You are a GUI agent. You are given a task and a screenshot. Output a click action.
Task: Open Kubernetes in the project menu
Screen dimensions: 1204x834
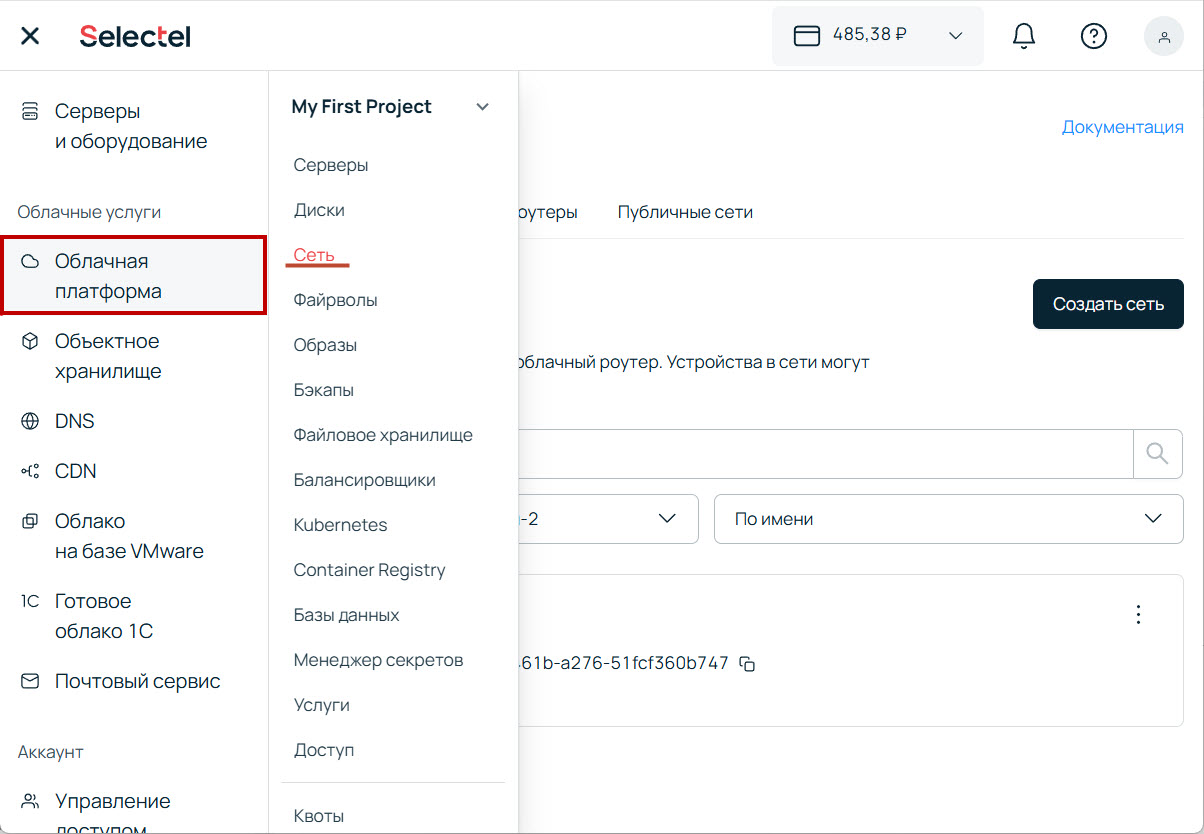(x=340, y=525)
